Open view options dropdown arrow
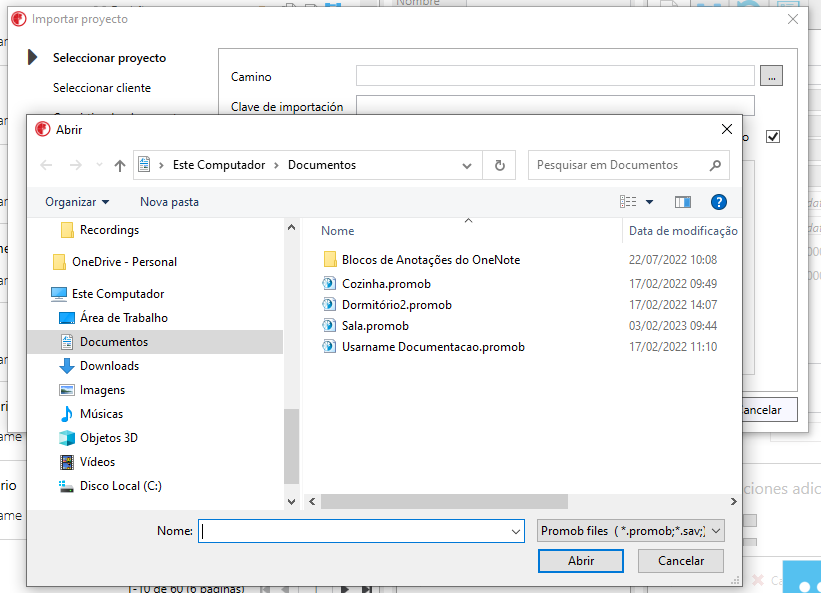The image size is (821, 593). (649, 202)
